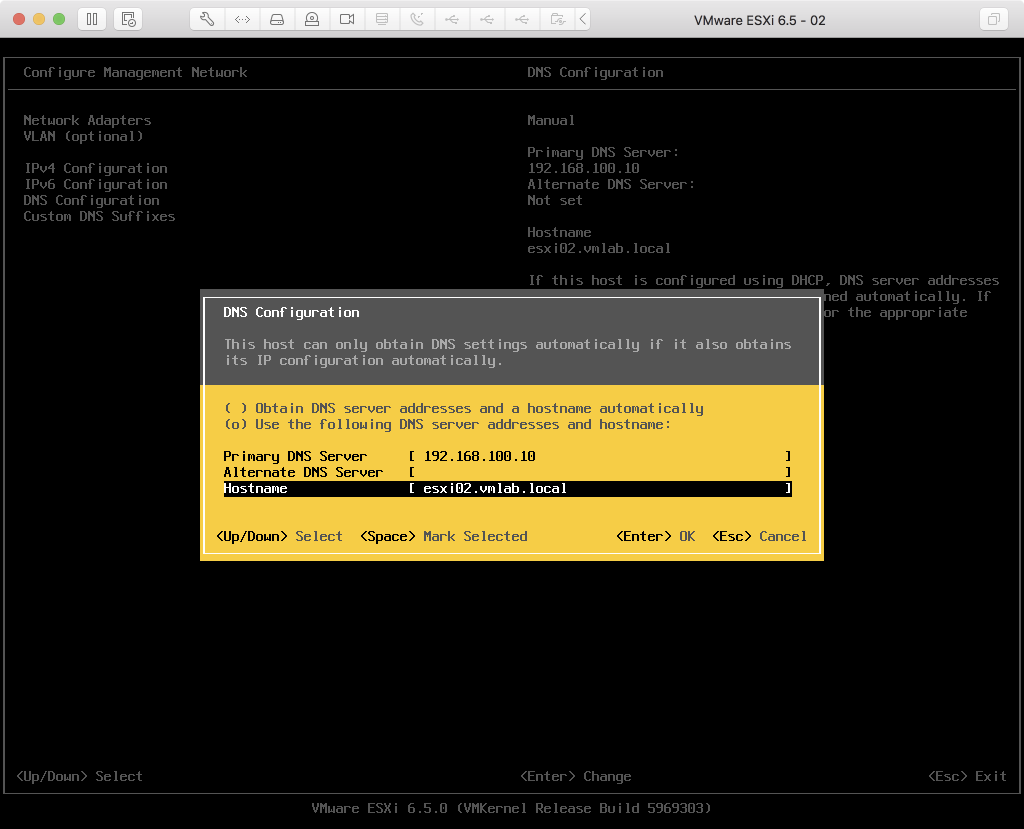The height and width of the screenshot is (829, 1024).
Task: Choose Custom DNS Suffixes entry
Action: pyautogui.click(x=99, y=216)
